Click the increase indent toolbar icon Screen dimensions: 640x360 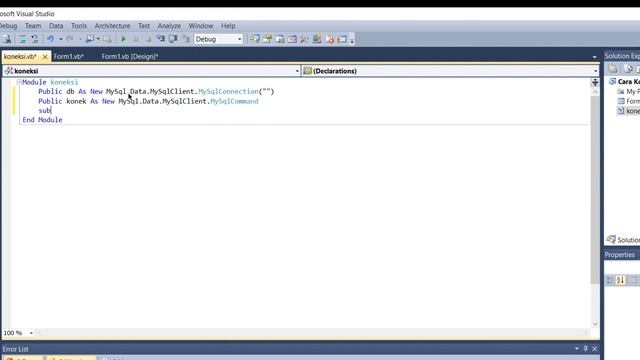pos(22,39)
